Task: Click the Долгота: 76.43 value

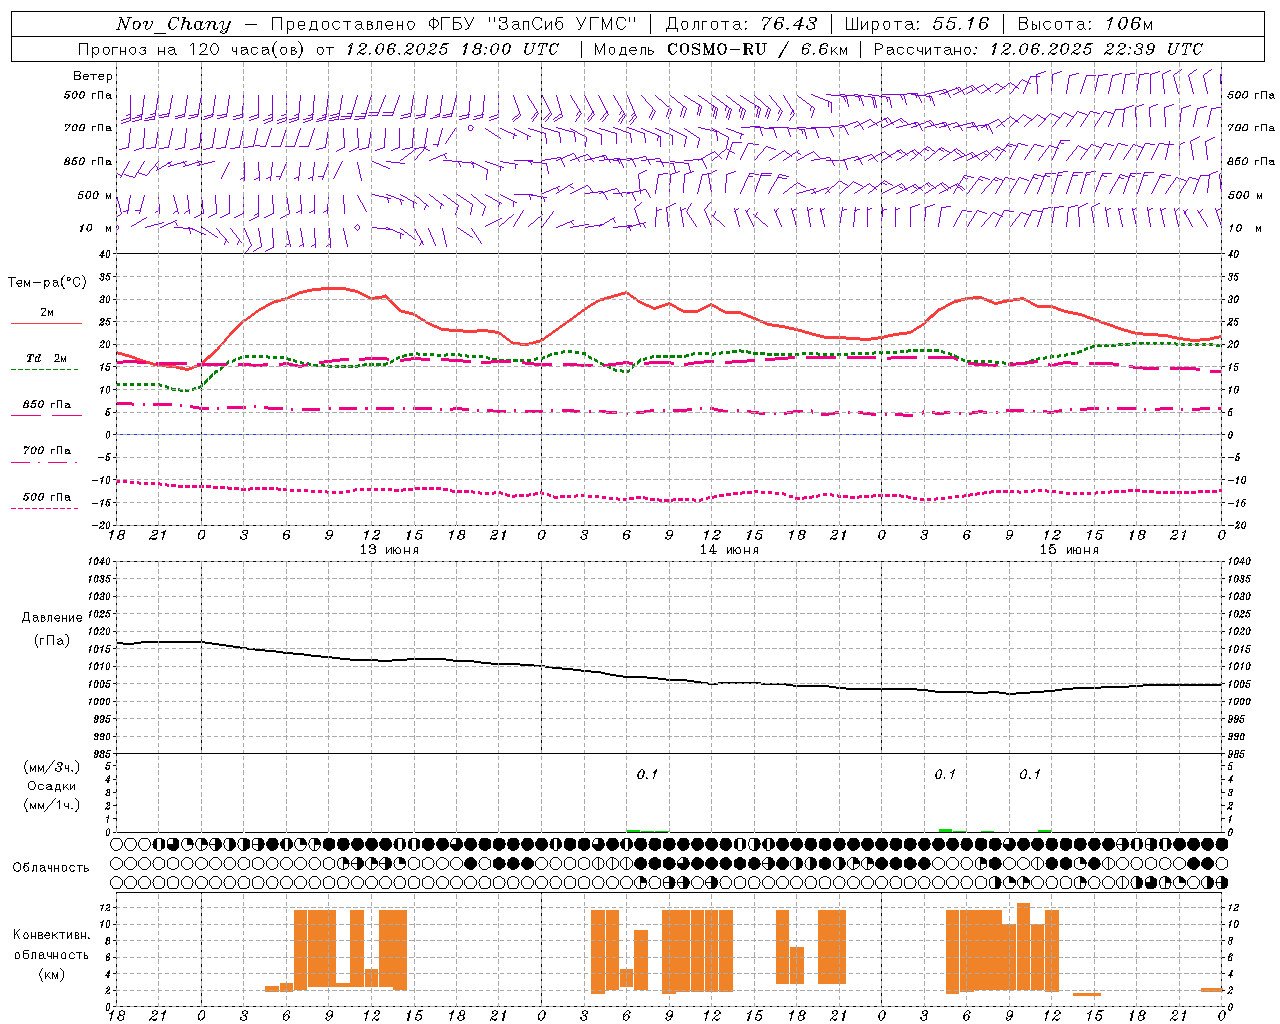Action: tap(741, 24)
